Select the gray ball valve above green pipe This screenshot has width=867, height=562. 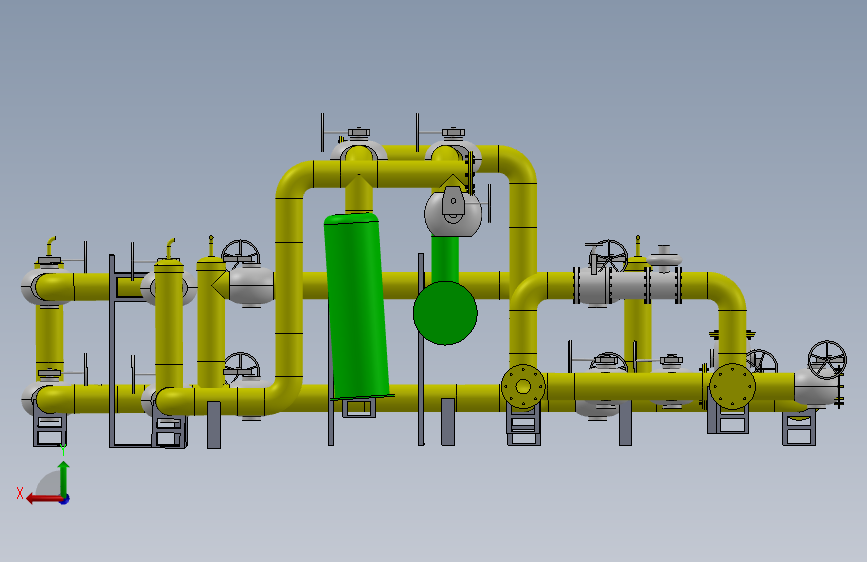click(x=453, y=211)
